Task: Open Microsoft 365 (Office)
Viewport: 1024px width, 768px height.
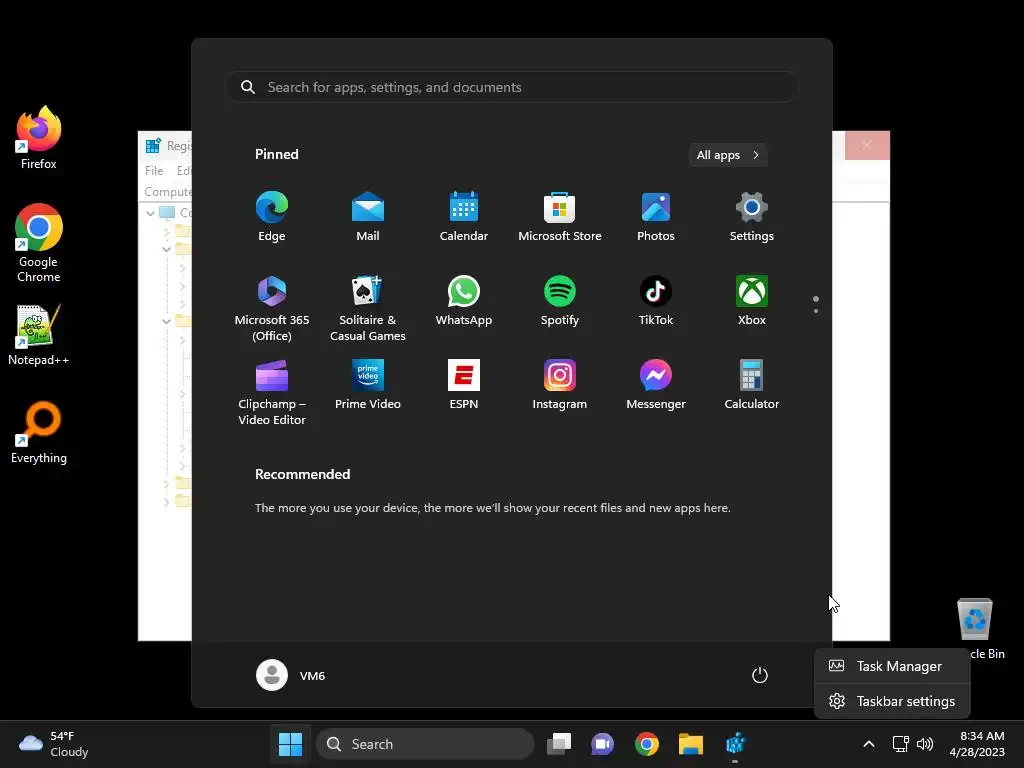Action: coord(272,308)
